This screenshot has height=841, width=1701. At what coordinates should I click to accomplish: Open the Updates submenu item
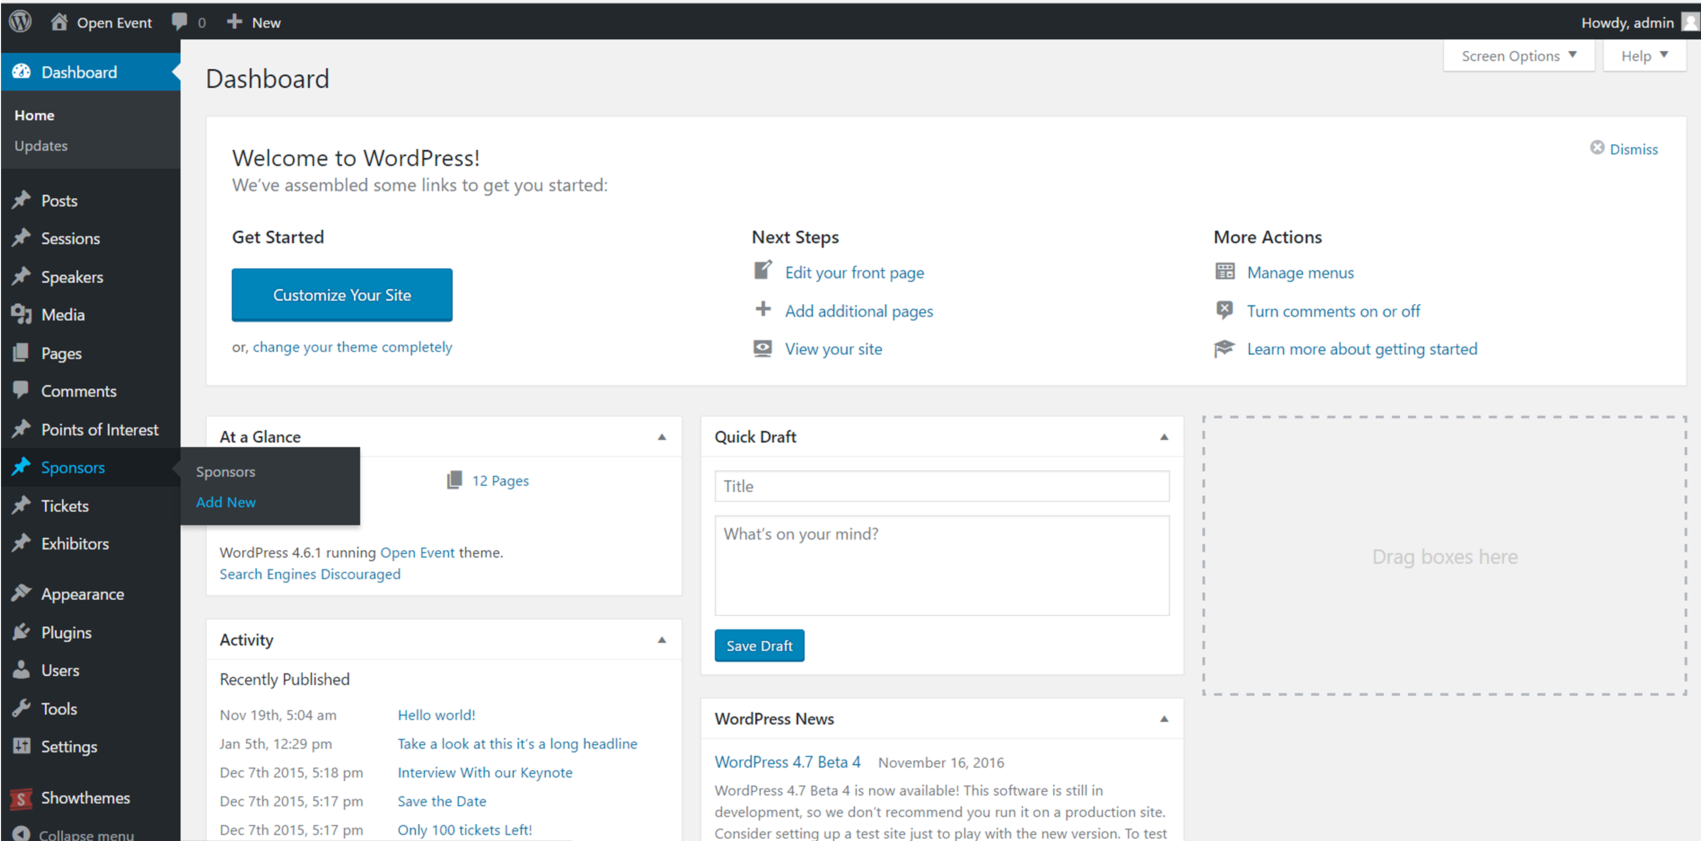pos(41,146)
